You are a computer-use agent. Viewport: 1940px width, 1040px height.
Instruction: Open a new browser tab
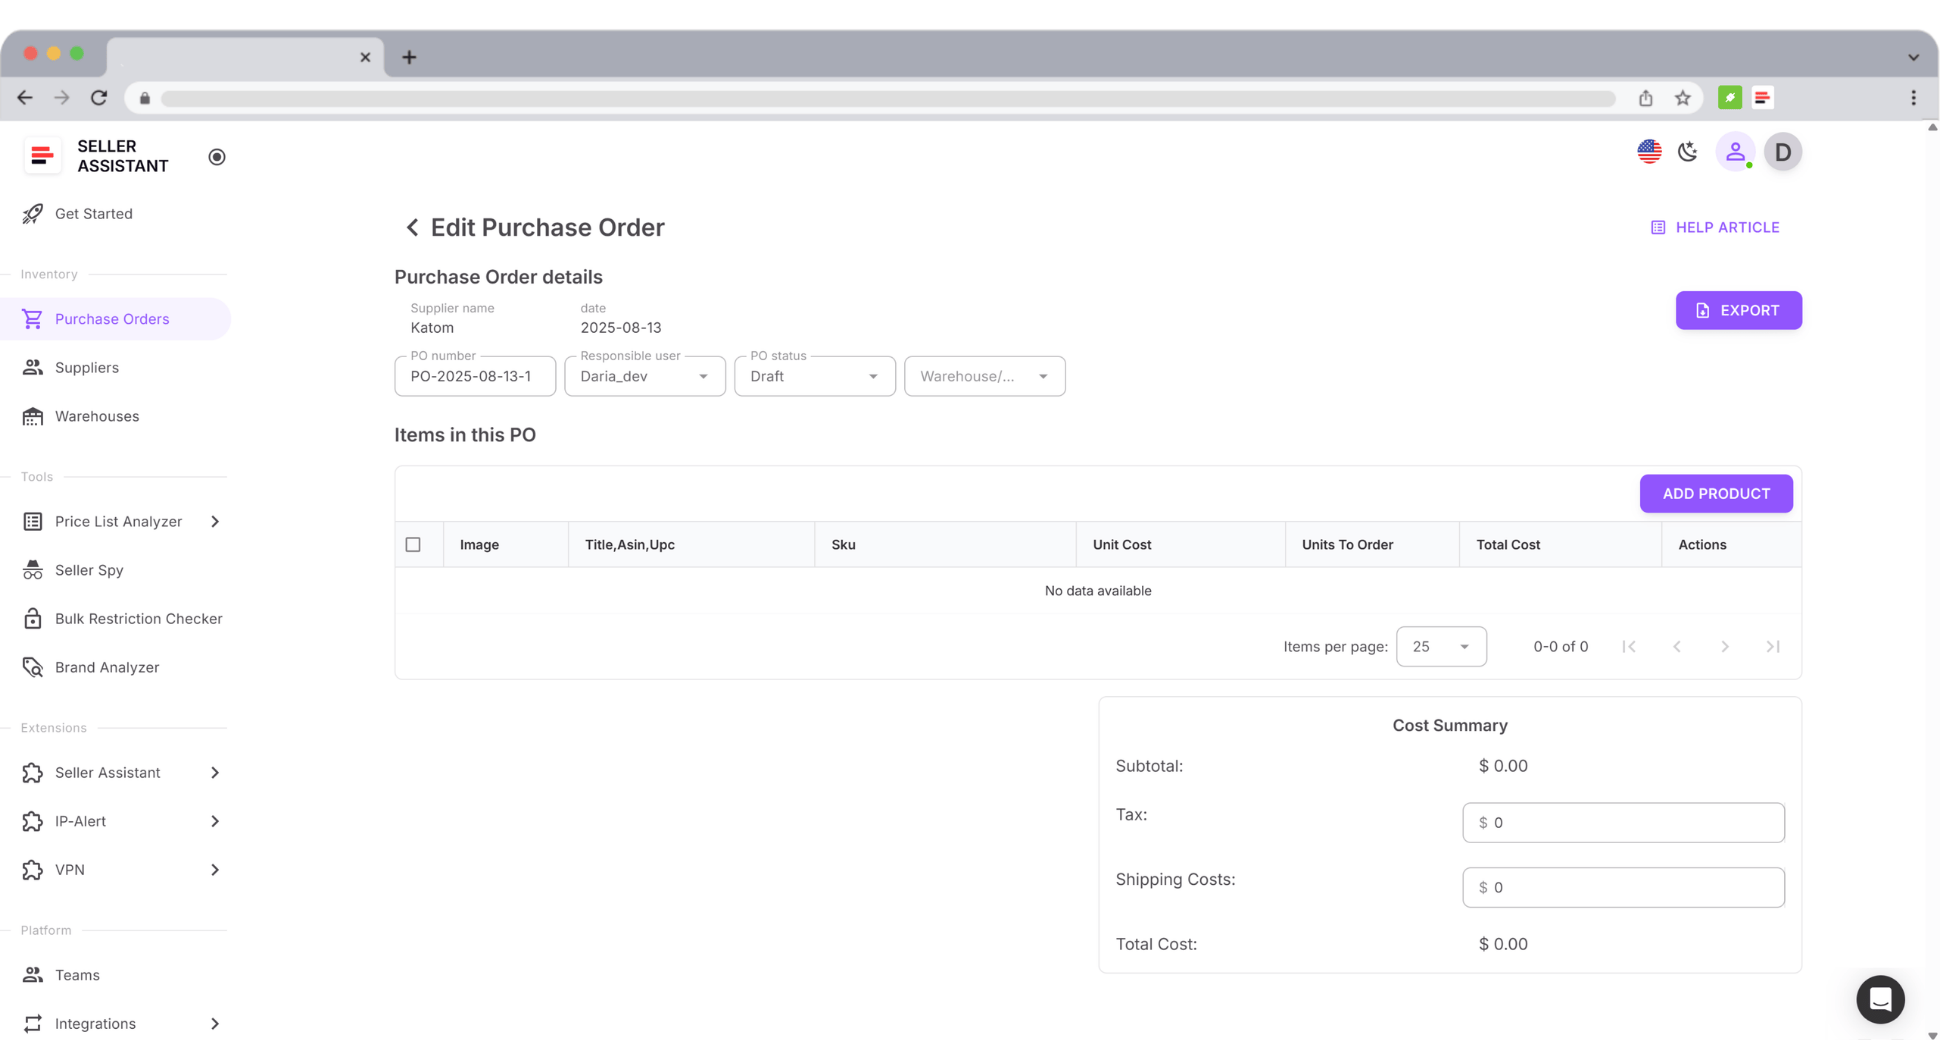[x=409, y=57]
